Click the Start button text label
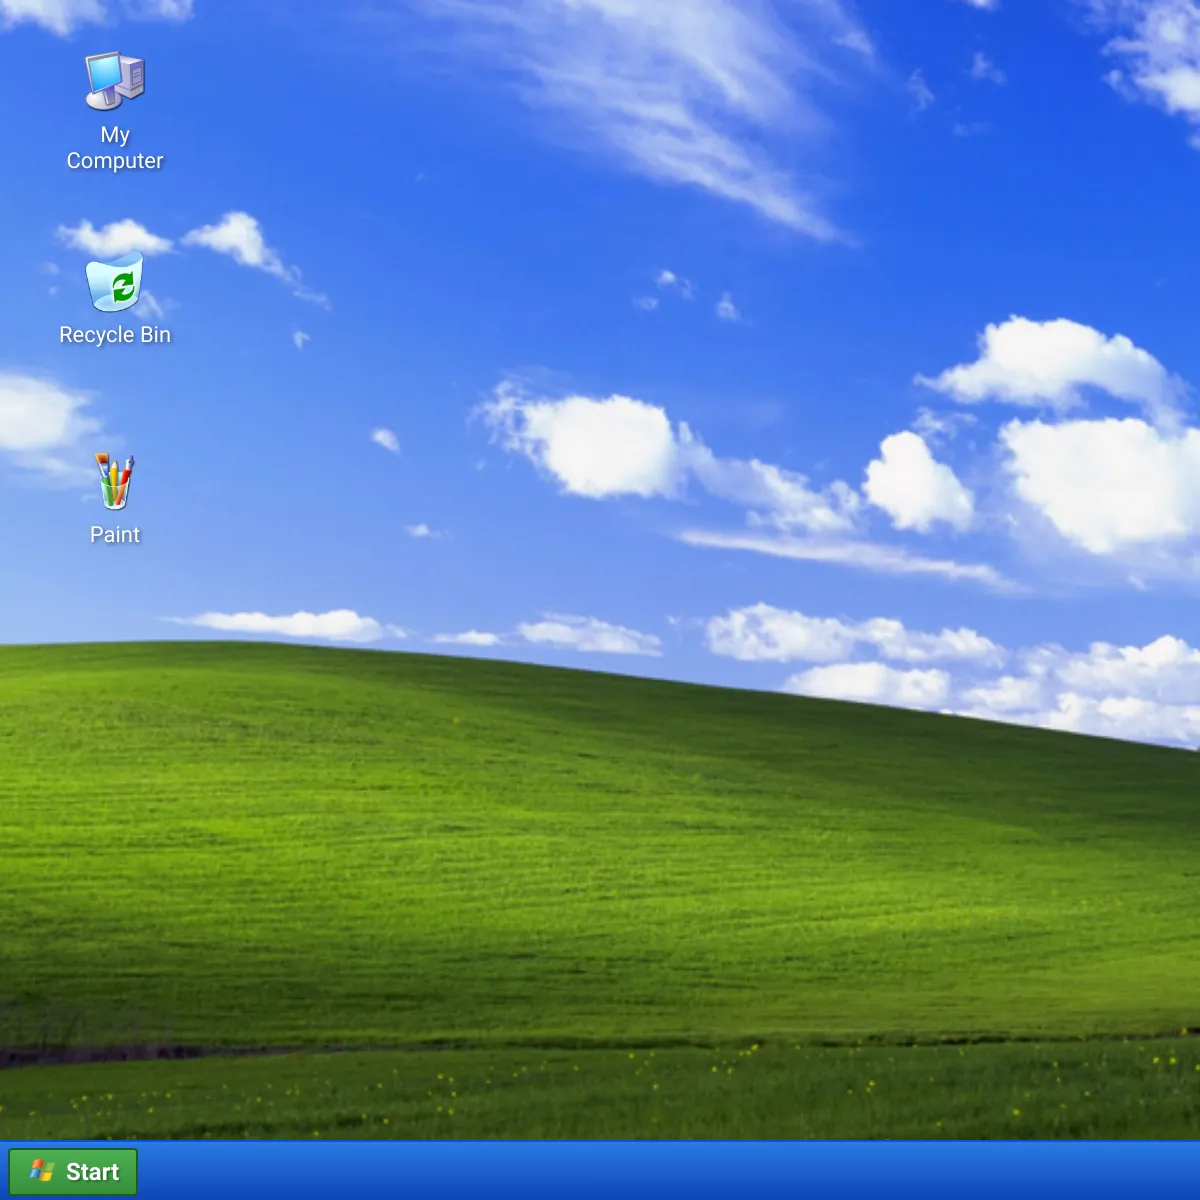Image resolution: width=1200 pixels, height=1200 pixels. click(x=93, y=1171)
